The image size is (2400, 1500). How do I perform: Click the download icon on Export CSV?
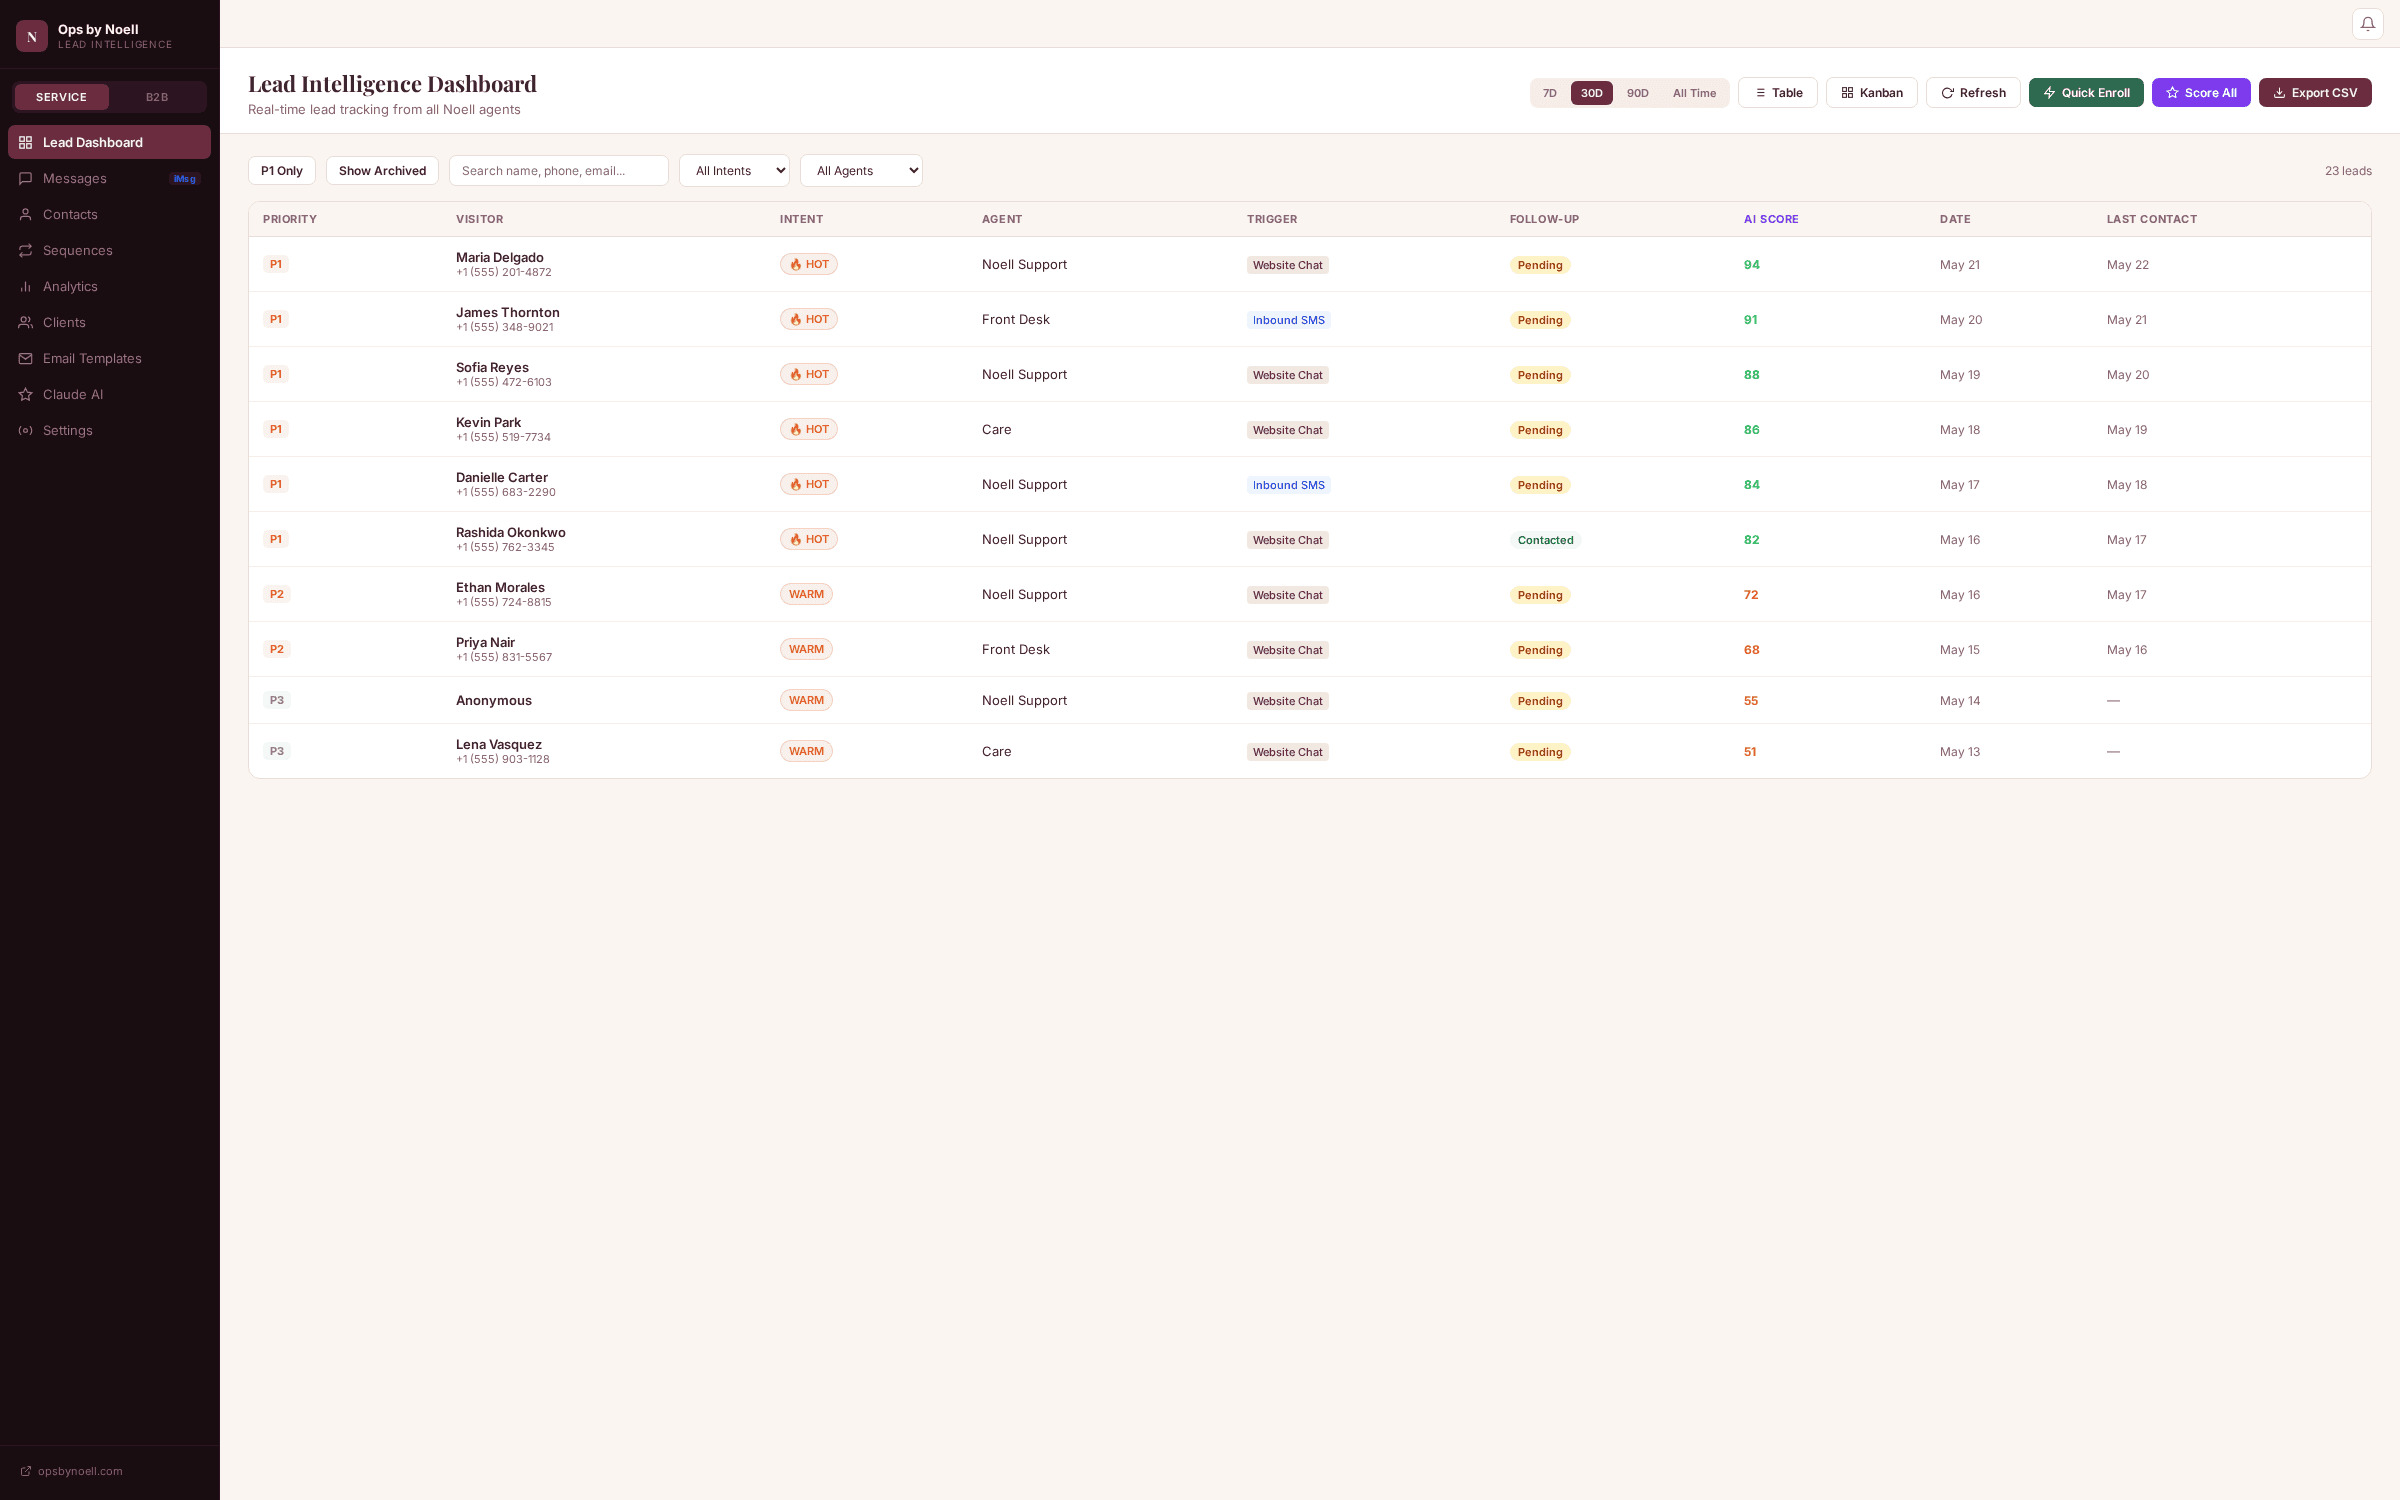coord(2279,93)
